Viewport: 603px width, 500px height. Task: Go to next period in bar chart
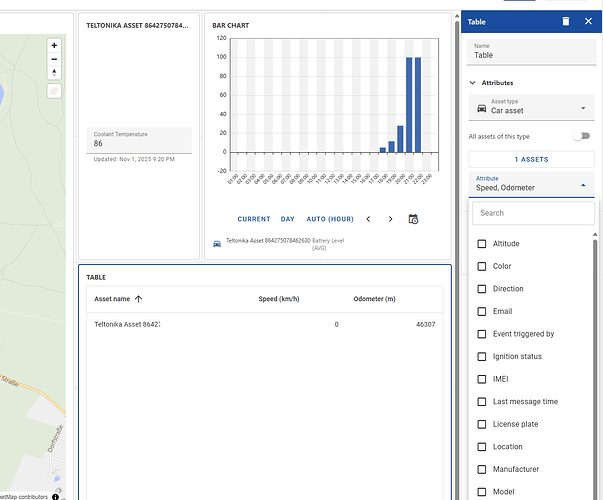coord(390,218)
